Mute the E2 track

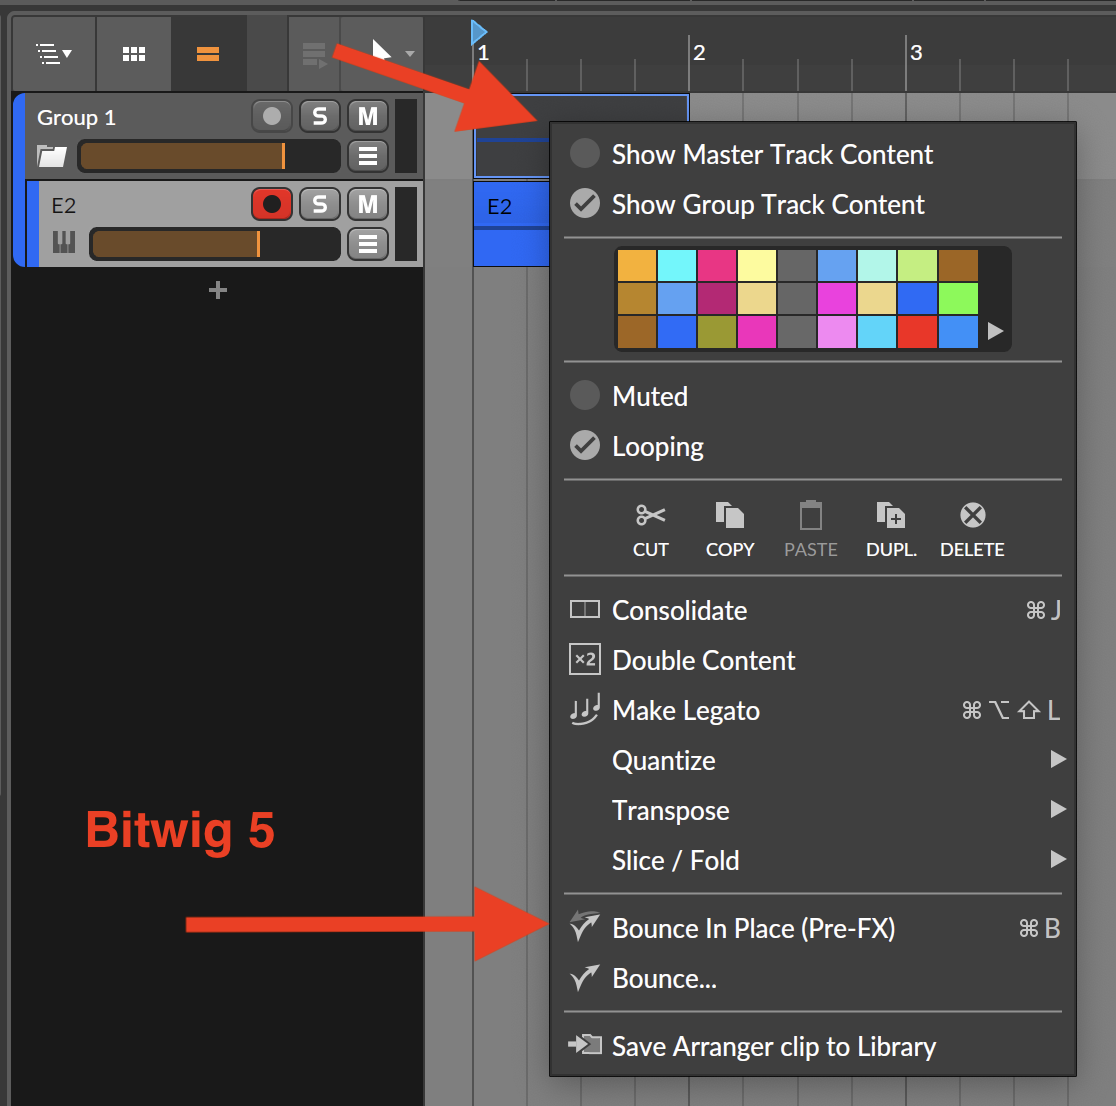coord(368,204)
